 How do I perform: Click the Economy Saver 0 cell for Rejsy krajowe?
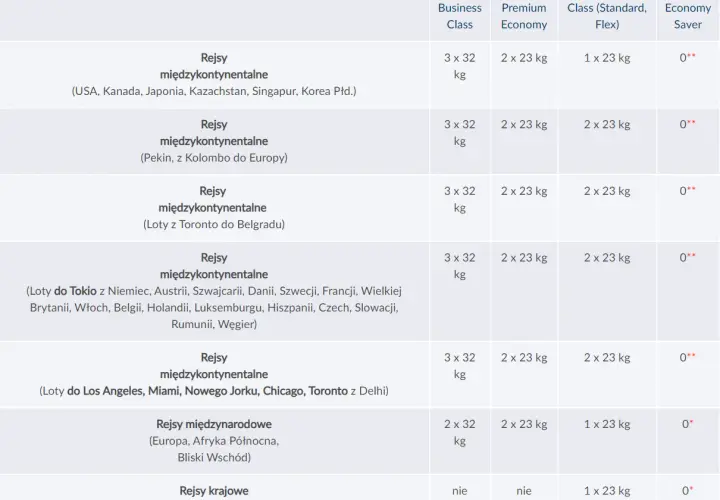pyautogui.click(x=687, y=491)
